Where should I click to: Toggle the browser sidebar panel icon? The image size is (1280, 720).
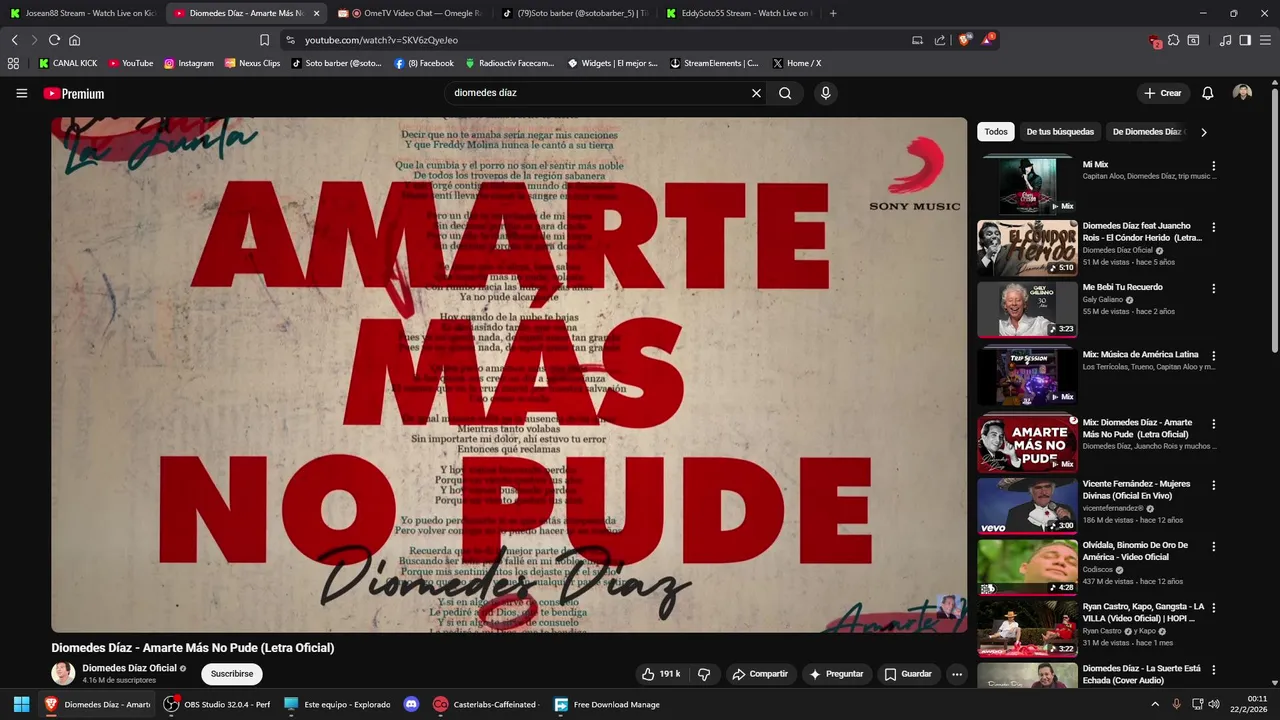(x=1245, y=40)
